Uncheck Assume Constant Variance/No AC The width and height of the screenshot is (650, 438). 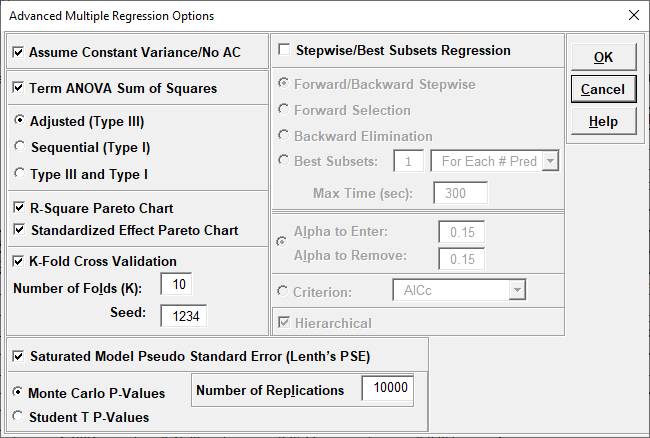tap(18, 53)
